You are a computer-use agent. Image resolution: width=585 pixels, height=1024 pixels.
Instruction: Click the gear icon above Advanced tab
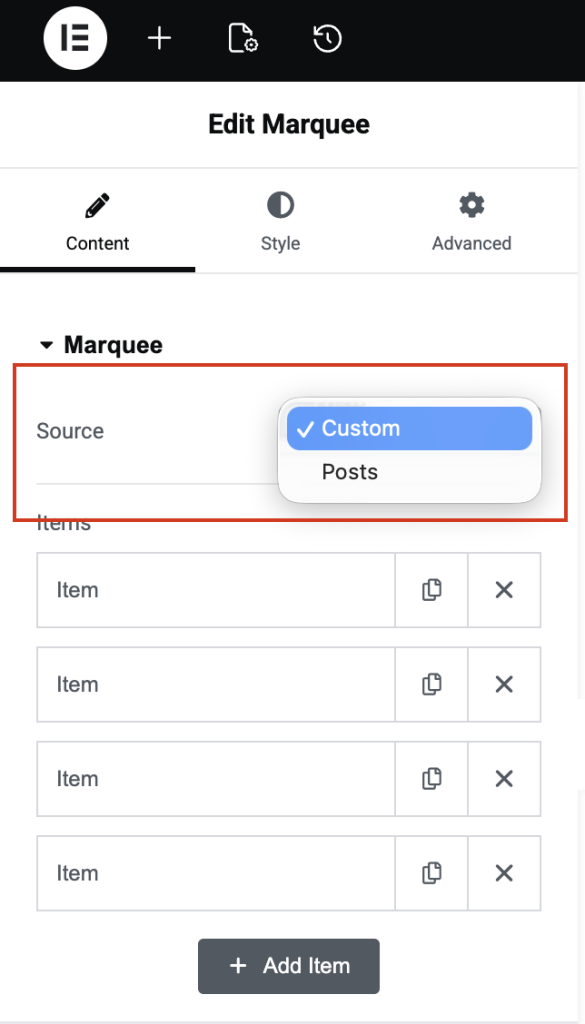[x=471, y=203]
